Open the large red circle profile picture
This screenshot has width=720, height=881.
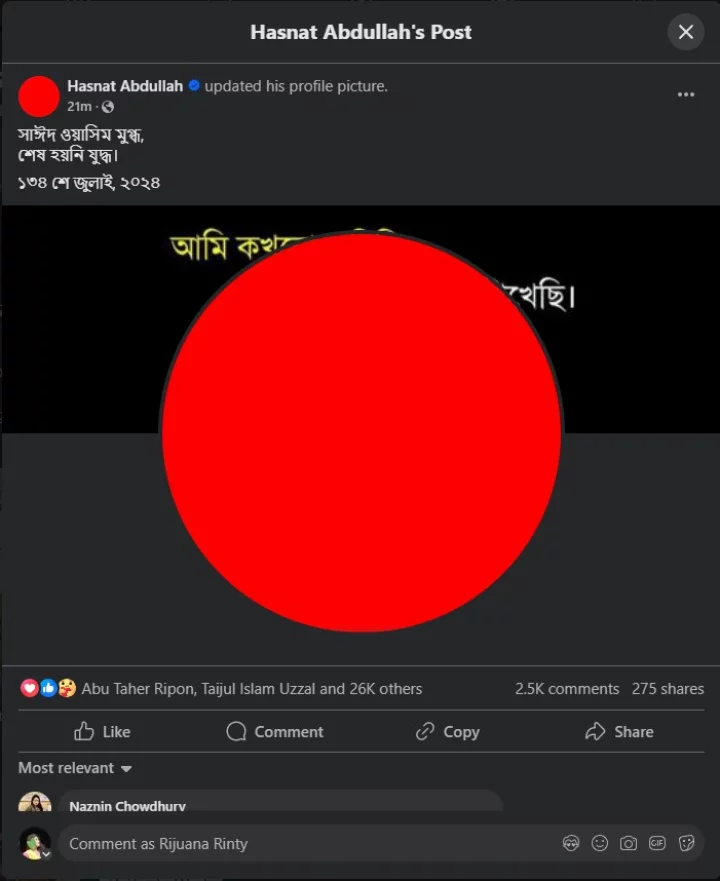pyautogui.click(x=361, y=433)
